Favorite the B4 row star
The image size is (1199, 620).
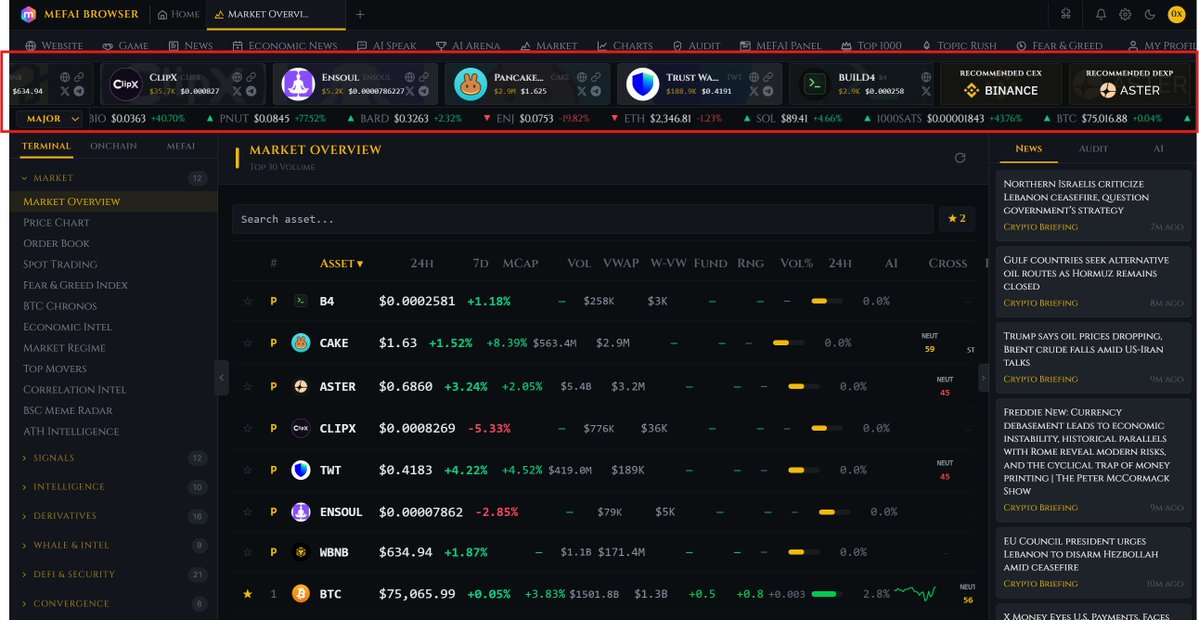coord(247,301)
